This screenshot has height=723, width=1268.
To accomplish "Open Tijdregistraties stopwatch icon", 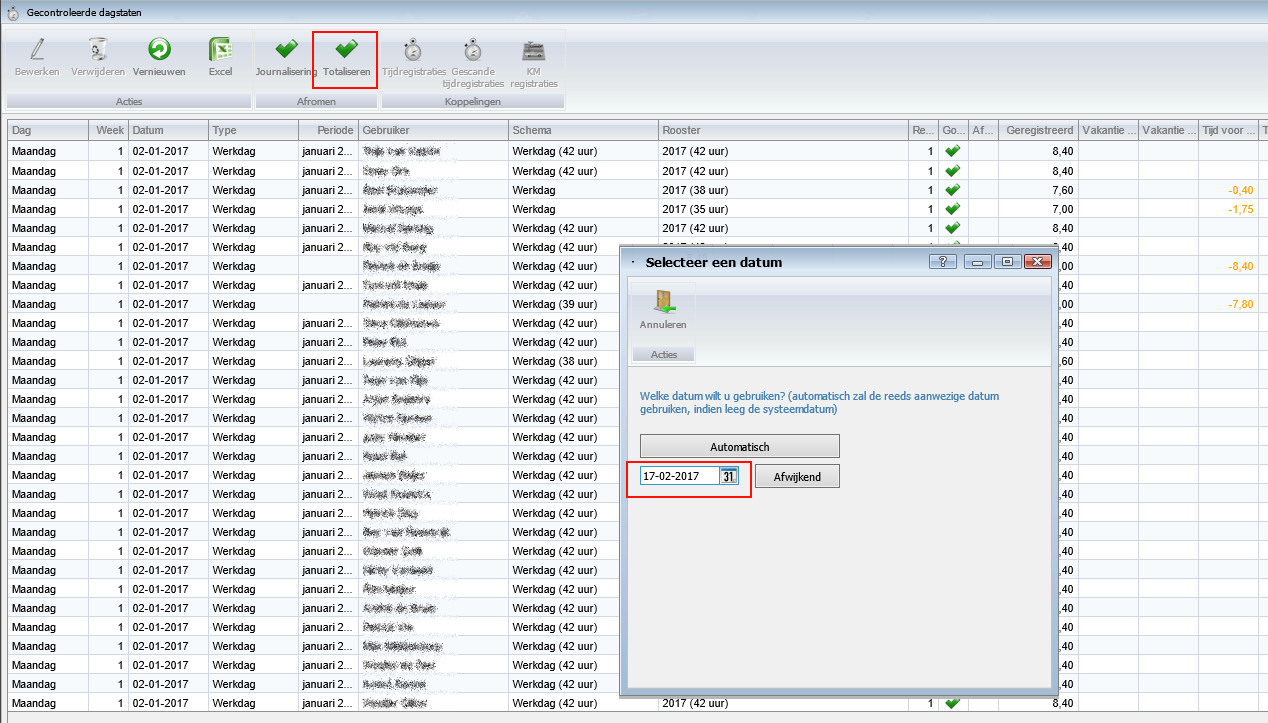I will pos(413,50).
